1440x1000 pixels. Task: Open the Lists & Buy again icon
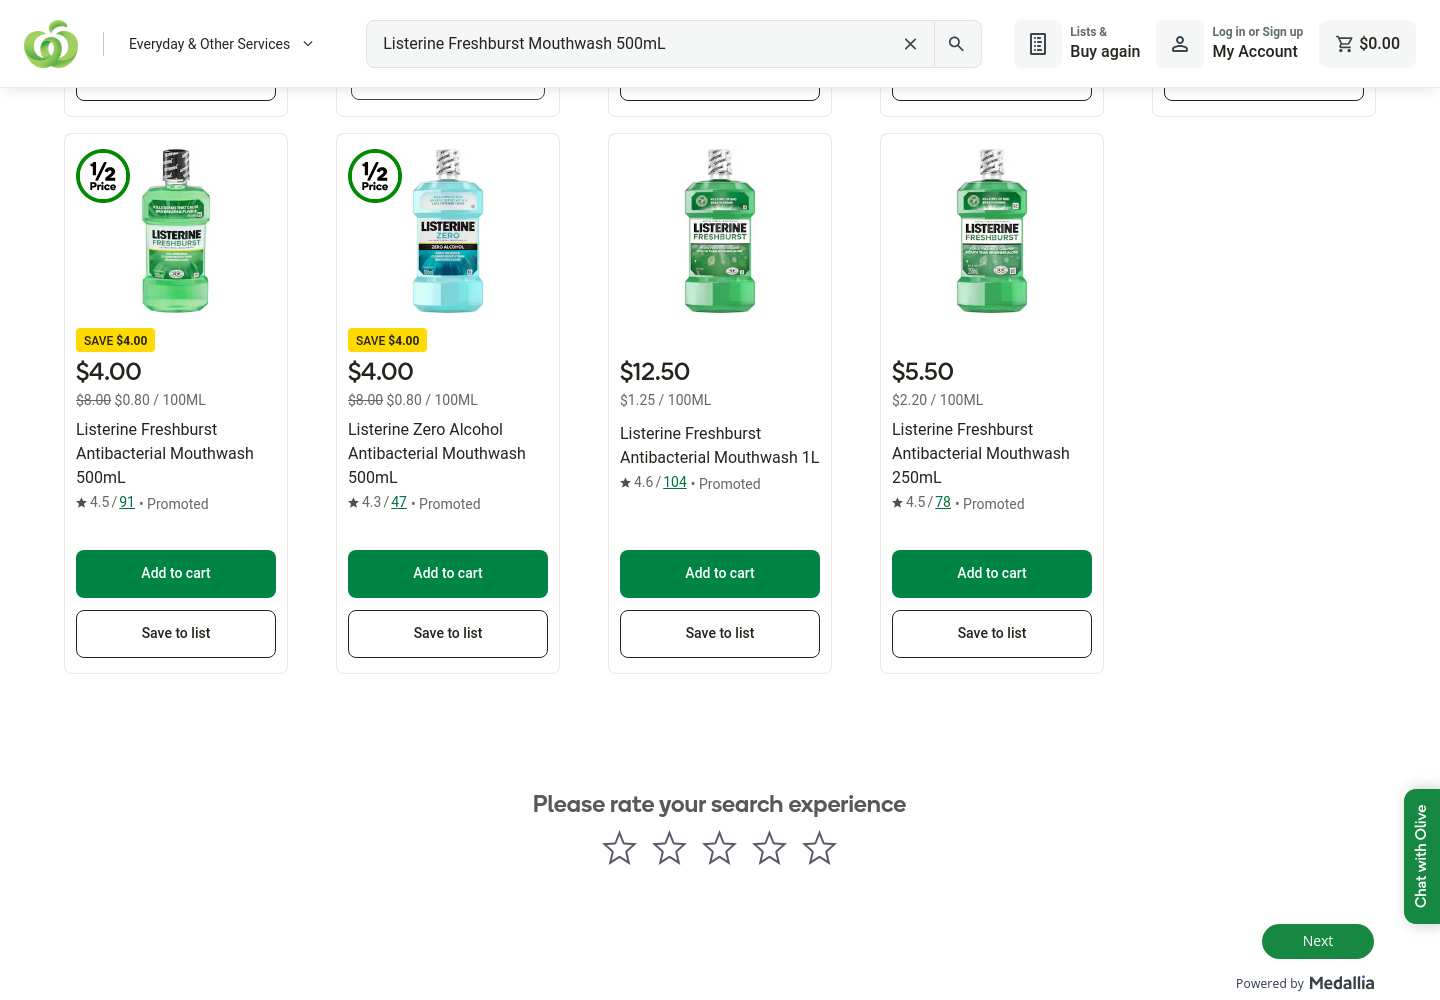(1038, 44)
